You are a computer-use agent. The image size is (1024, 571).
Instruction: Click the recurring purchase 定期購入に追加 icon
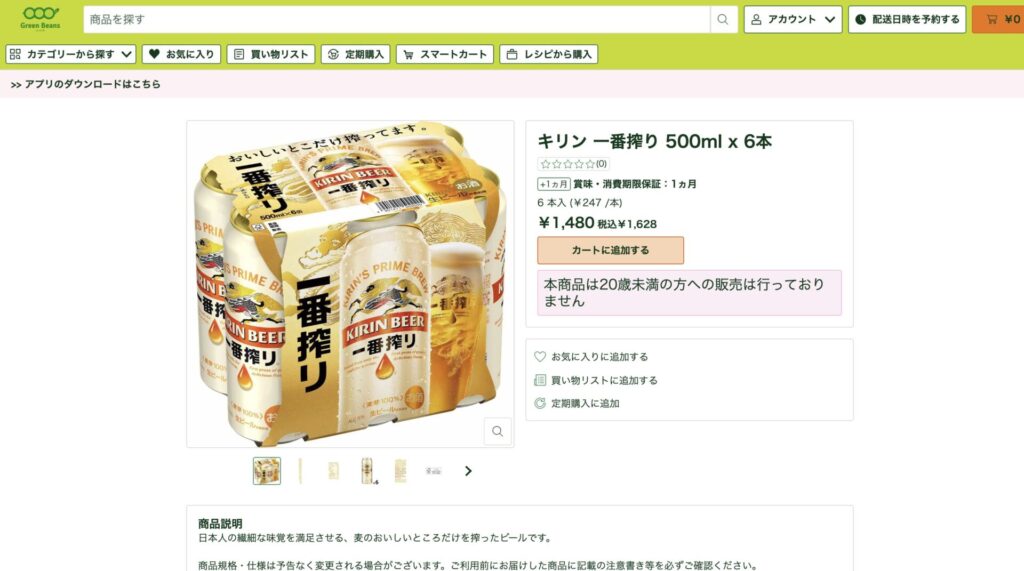[x=540, y=403]
